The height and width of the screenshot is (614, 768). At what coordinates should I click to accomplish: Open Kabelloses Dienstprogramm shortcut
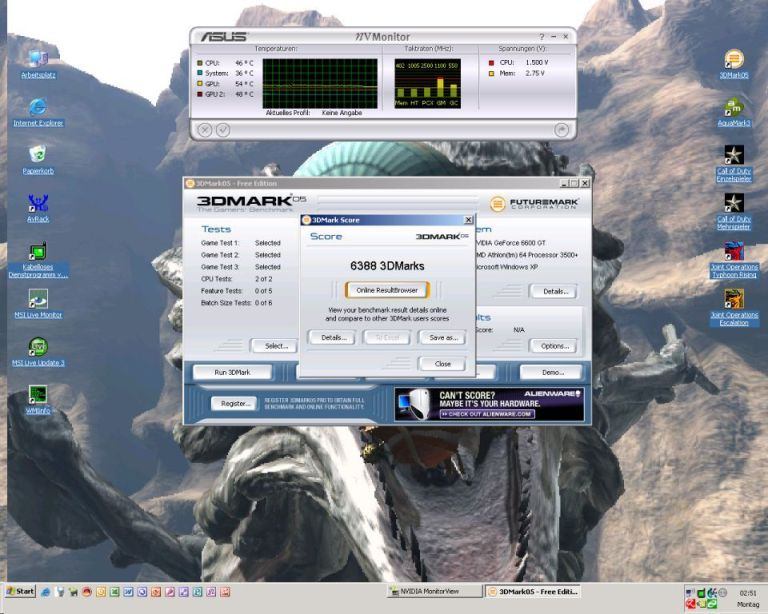click(x=38, y=260)
